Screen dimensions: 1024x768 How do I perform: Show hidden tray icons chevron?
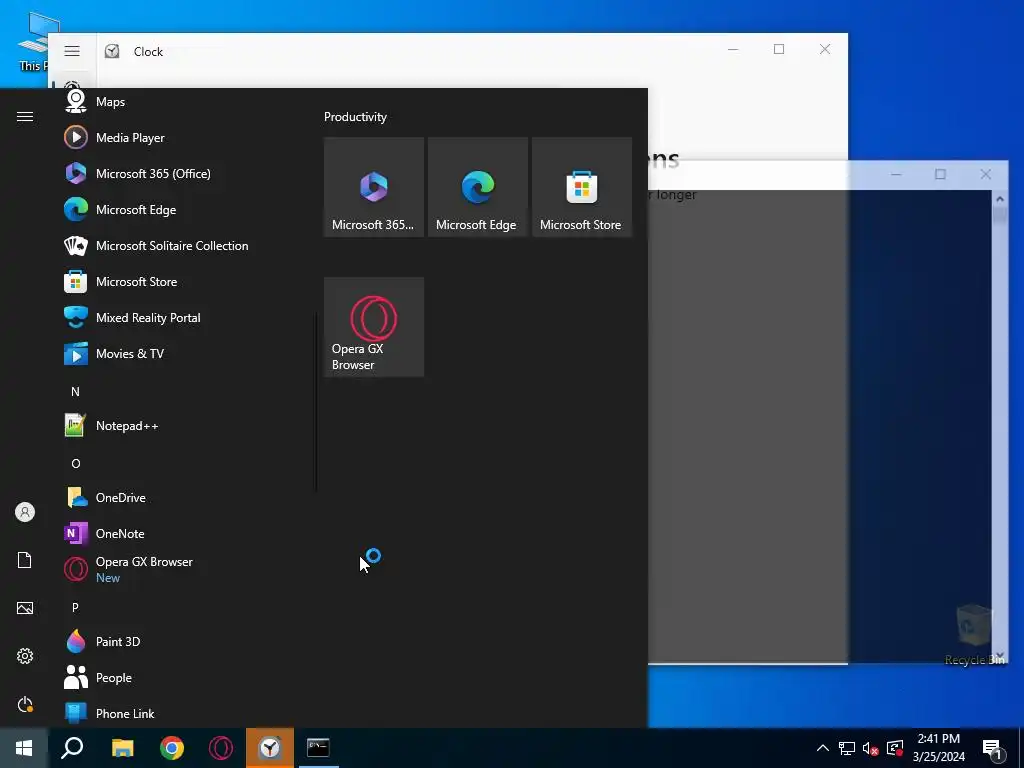pyautogui.click(x=823, y=748)
